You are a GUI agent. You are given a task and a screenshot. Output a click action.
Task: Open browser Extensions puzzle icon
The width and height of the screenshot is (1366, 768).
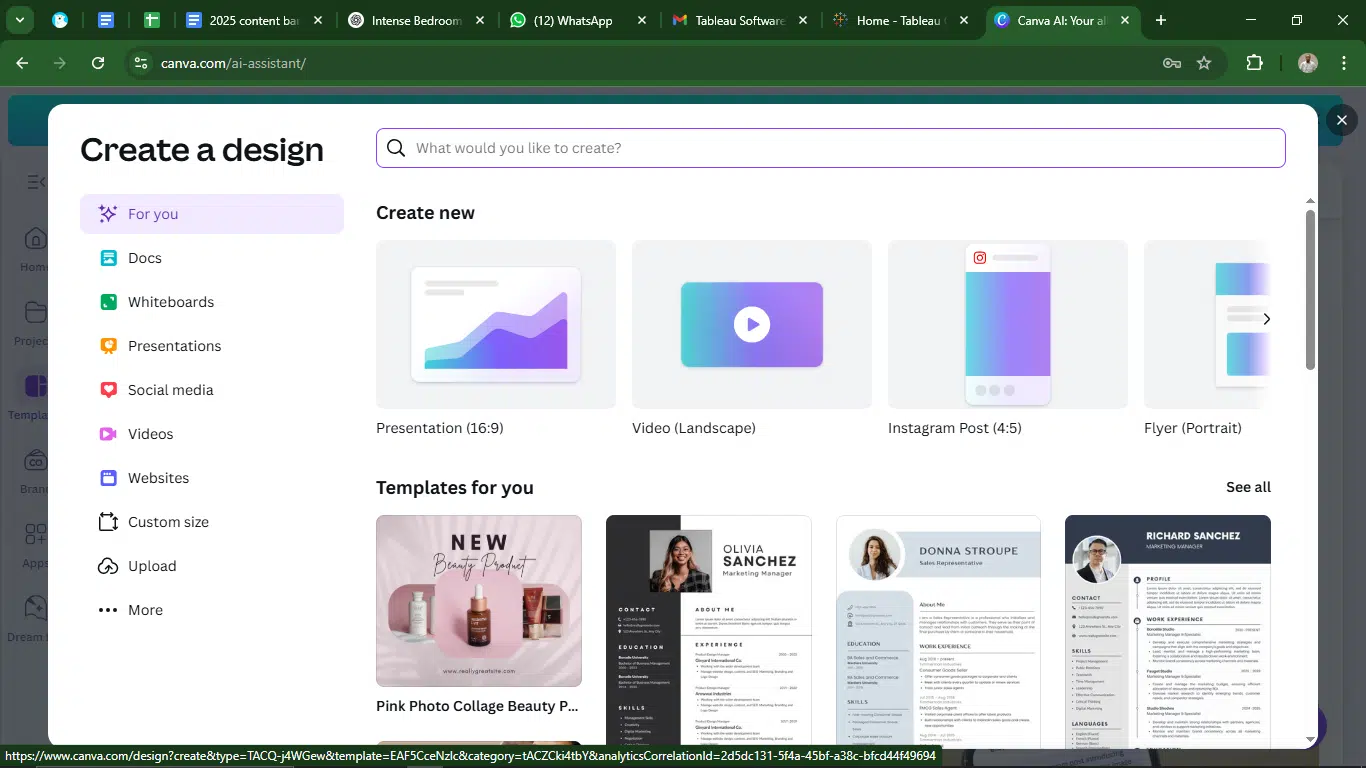1254,63
